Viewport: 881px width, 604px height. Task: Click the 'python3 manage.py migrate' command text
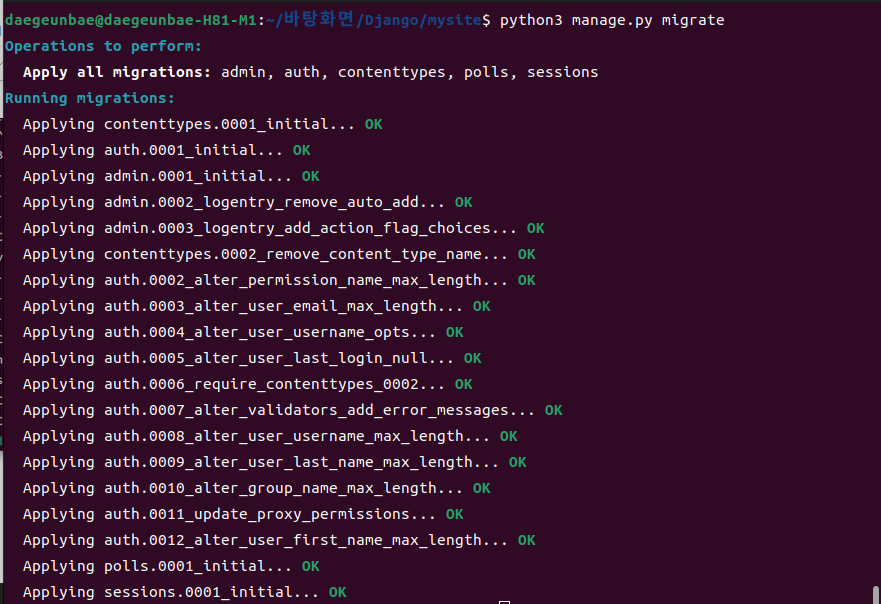pyautogui.click(x=612, y=20)
